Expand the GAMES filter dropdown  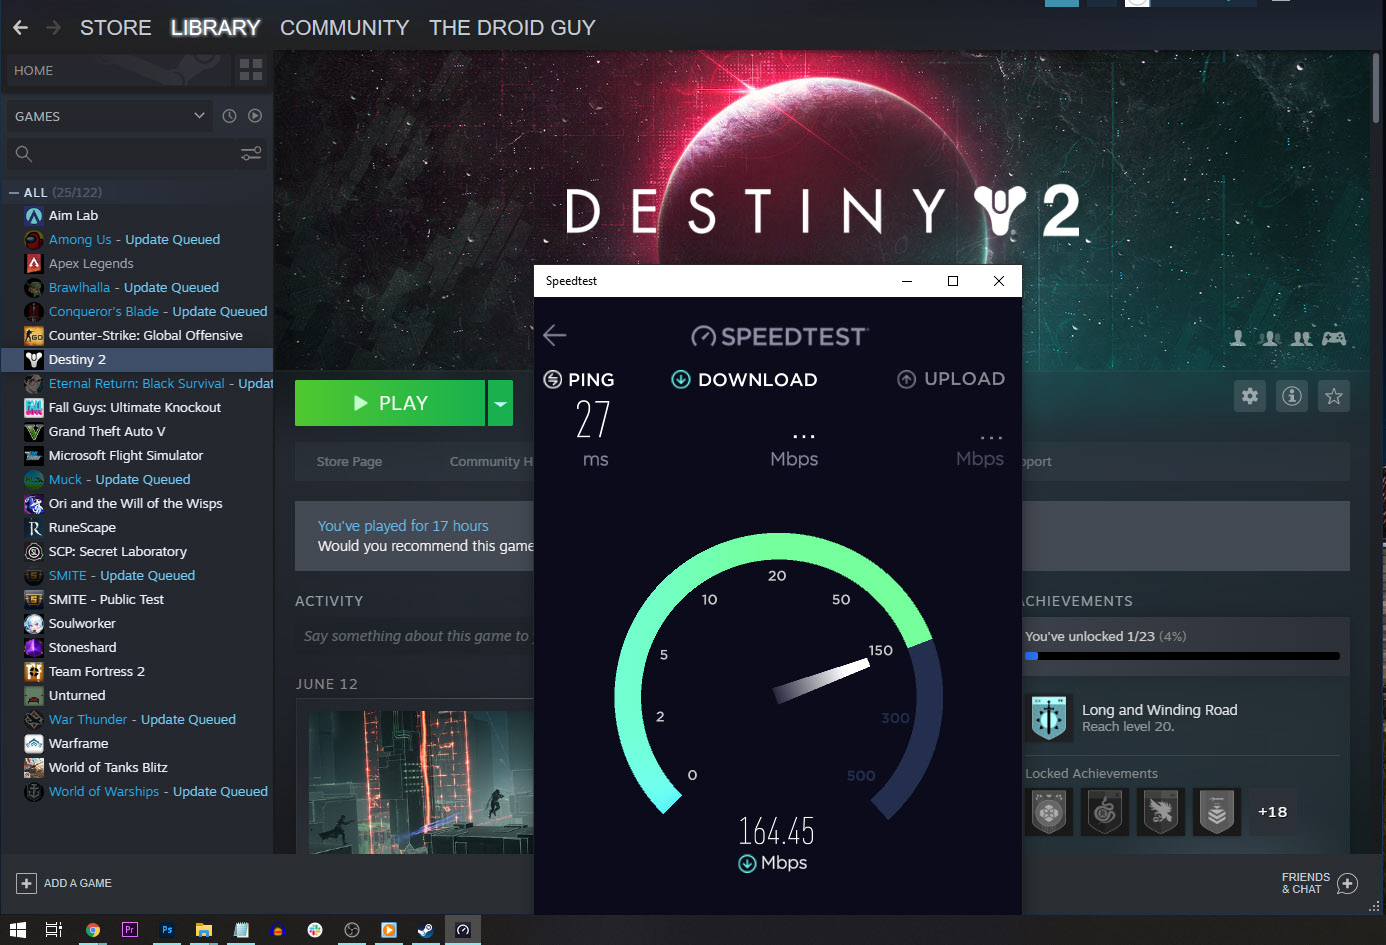point(199,116)
